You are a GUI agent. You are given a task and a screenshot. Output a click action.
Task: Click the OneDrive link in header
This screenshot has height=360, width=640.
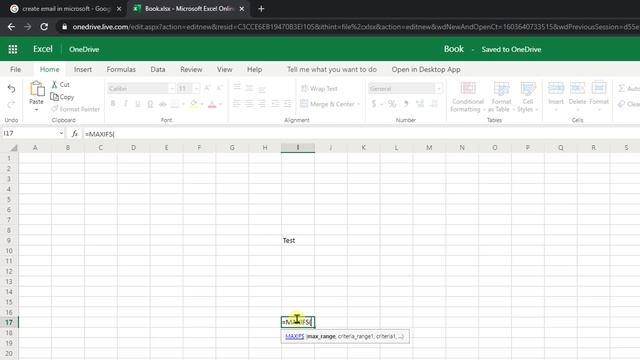84,49
